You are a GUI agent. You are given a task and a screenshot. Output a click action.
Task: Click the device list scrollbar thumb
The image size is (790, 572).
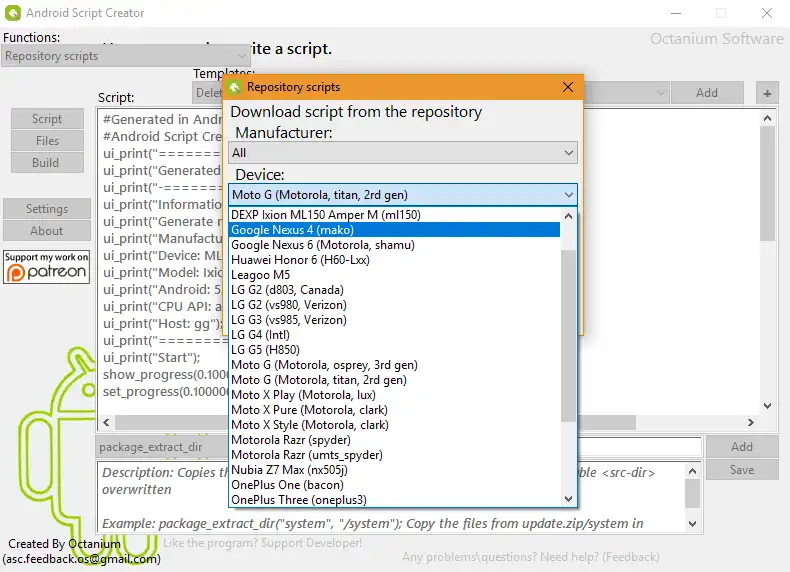[568, 336]
